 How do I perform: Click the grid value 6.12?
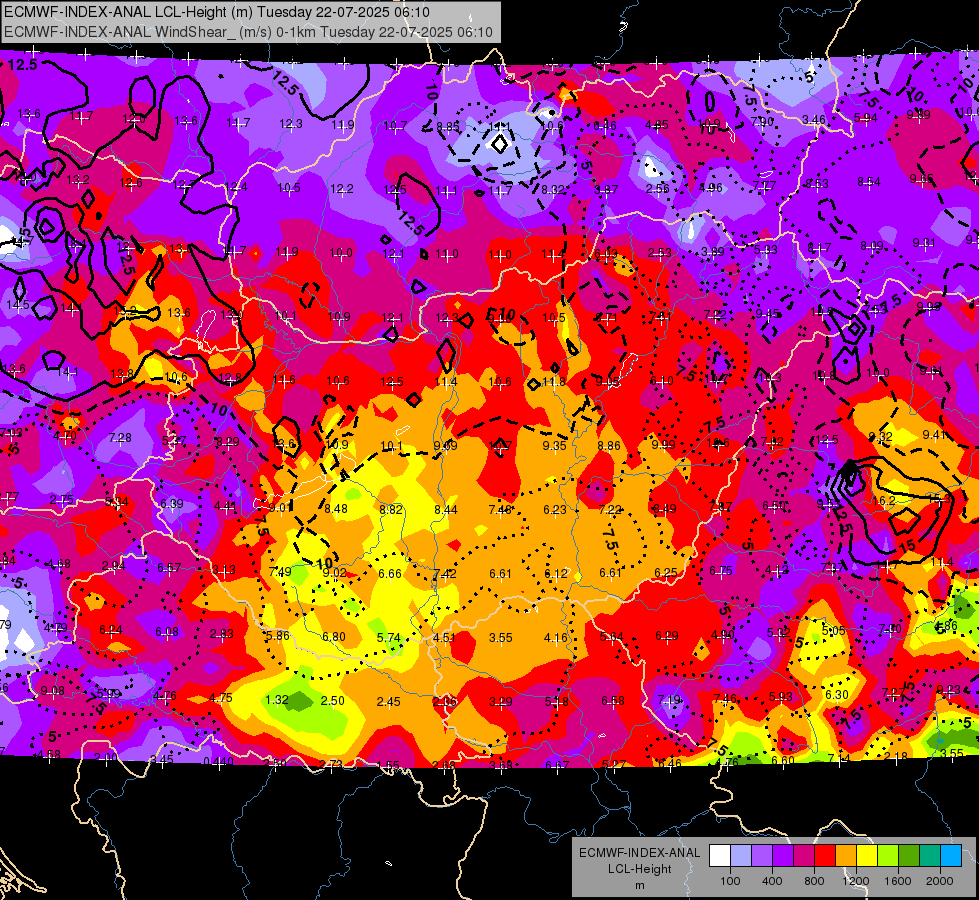[x=556, y=573]
